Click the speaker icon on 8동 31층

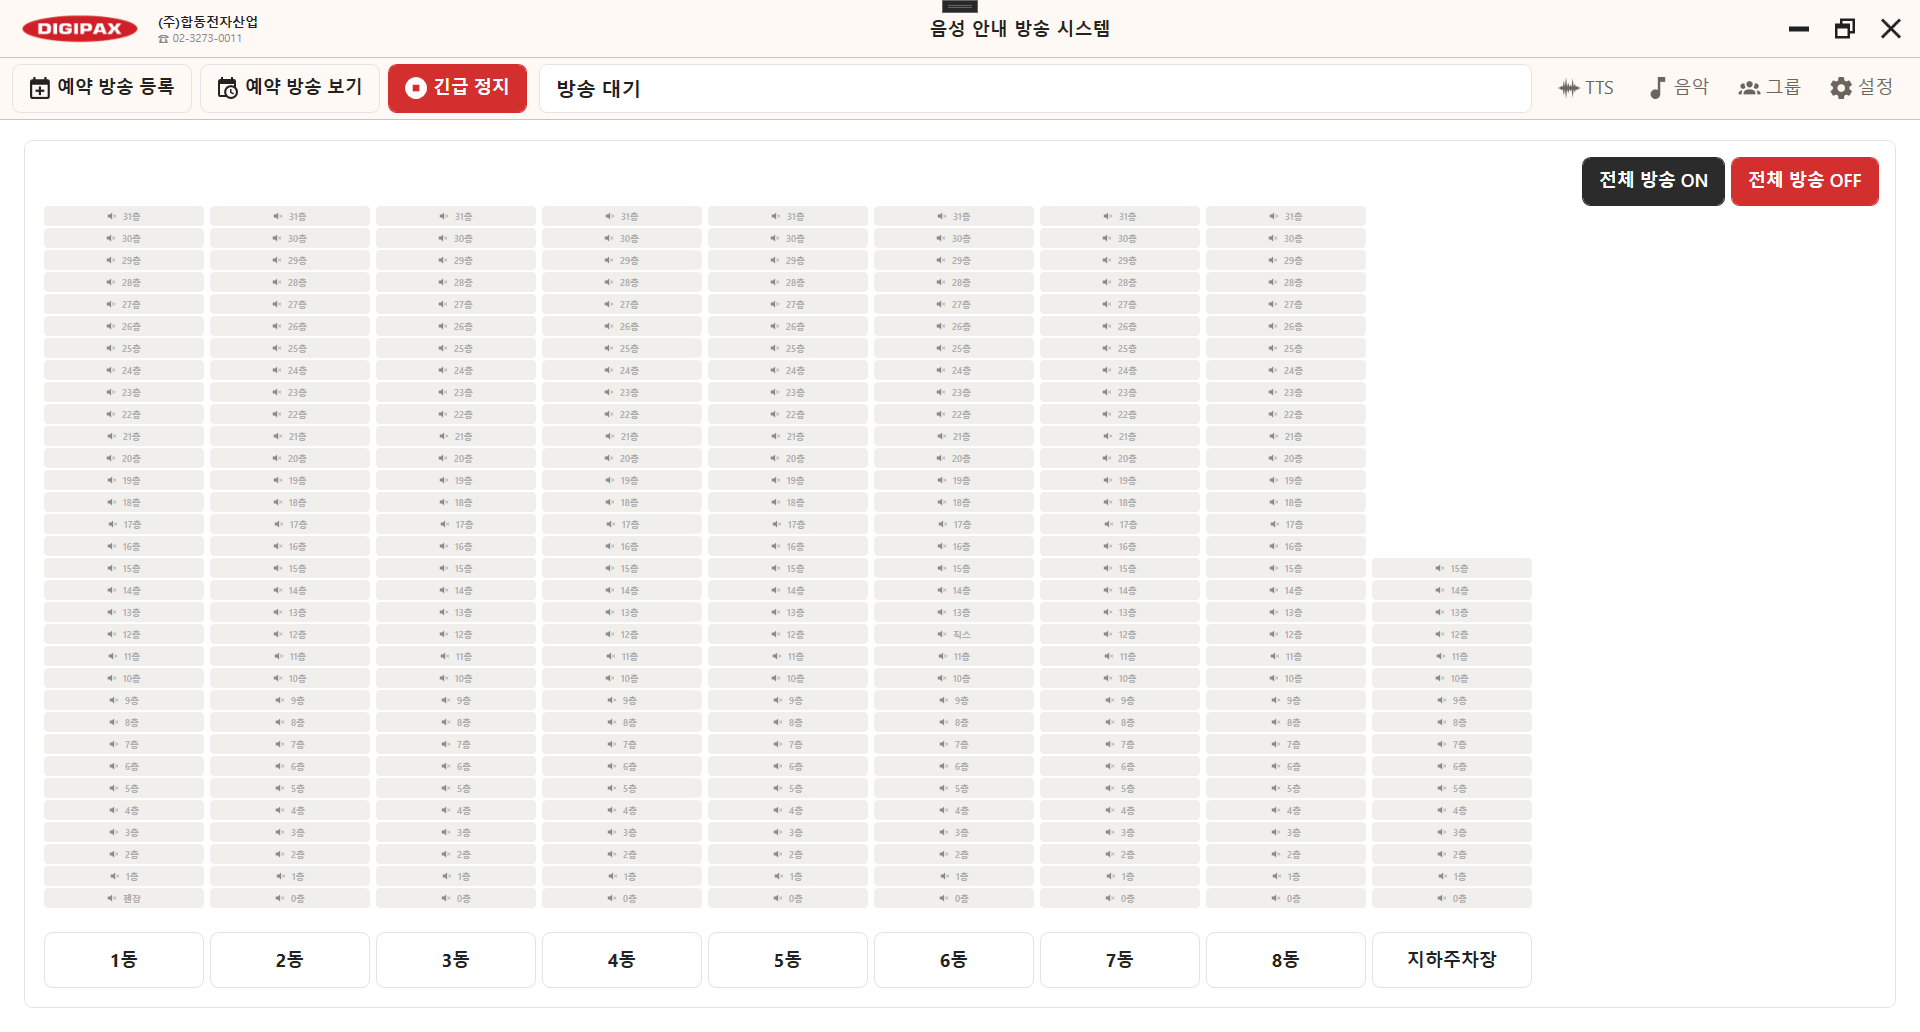coord(1274,216)
